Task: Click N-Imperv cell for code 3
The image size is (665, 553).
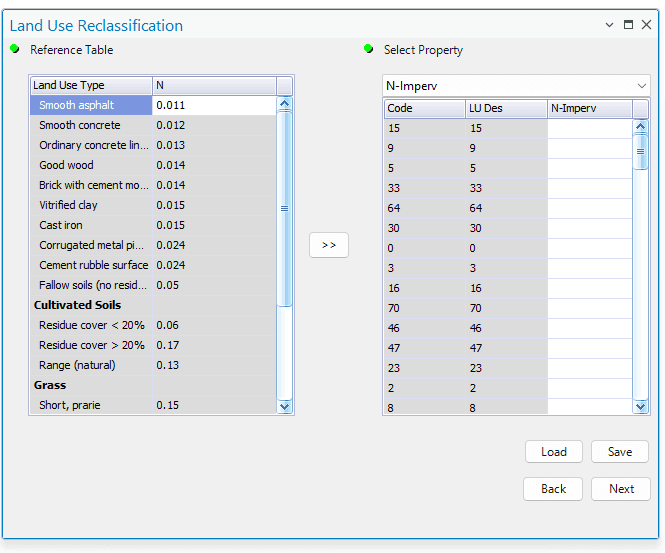Action: tap(590, 268)
